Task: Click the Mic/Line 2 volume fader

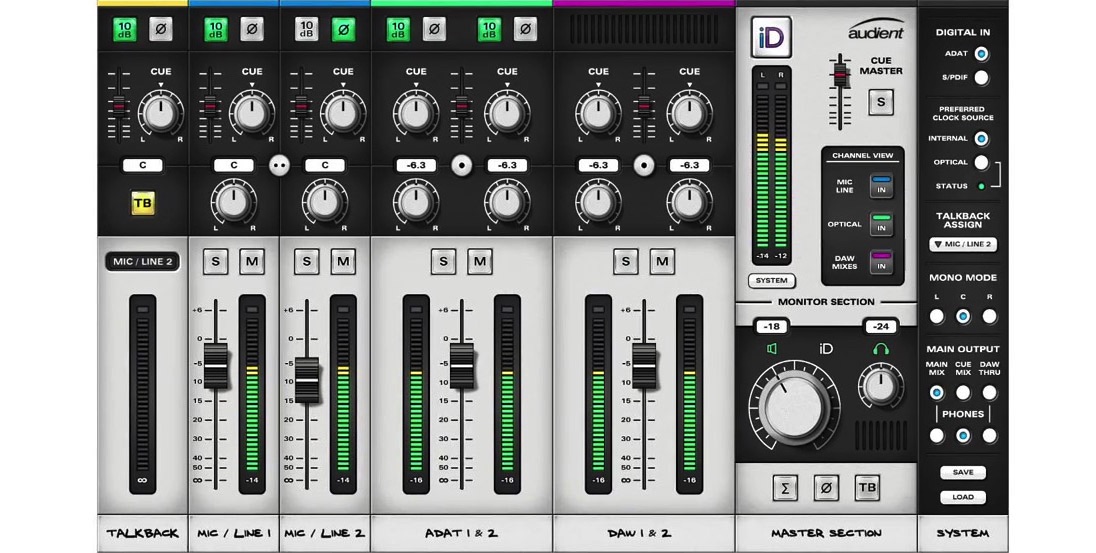Action: coord(306,380)
